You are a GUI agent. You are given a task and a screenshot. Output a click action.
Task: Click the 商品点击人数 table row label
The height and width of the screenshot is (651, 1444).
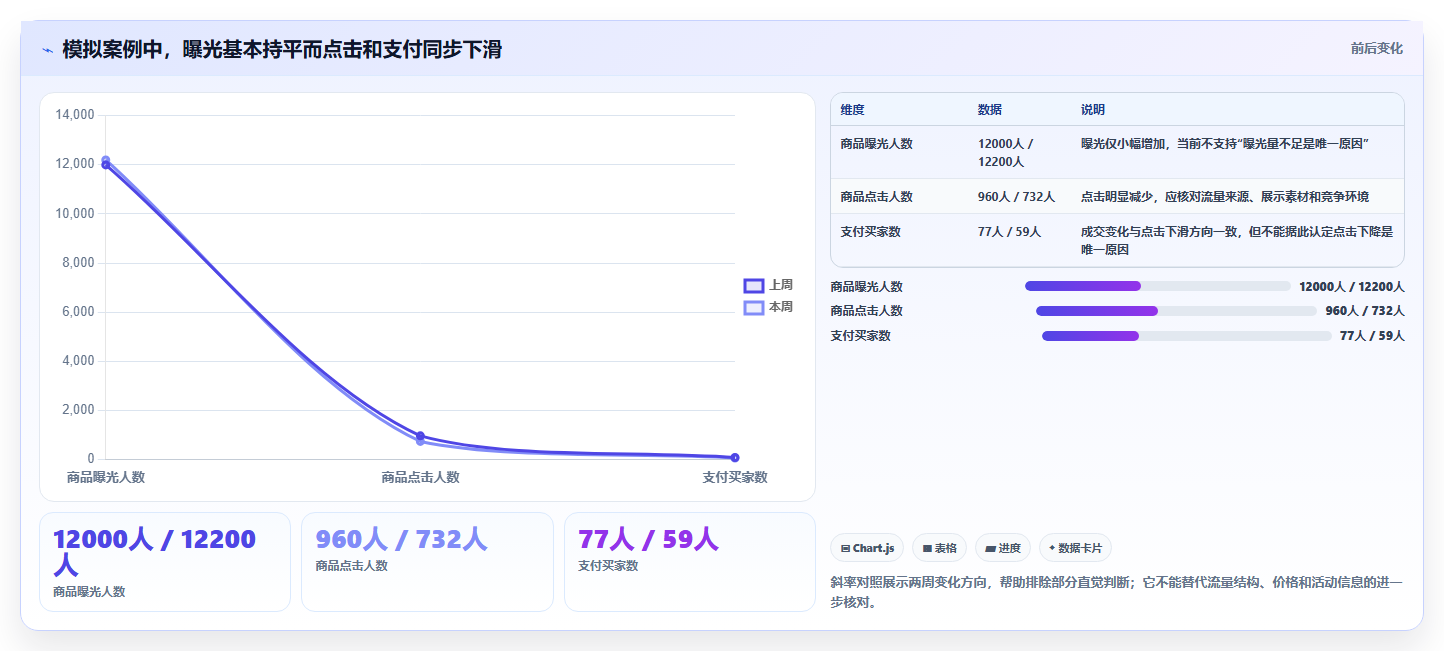877,197
